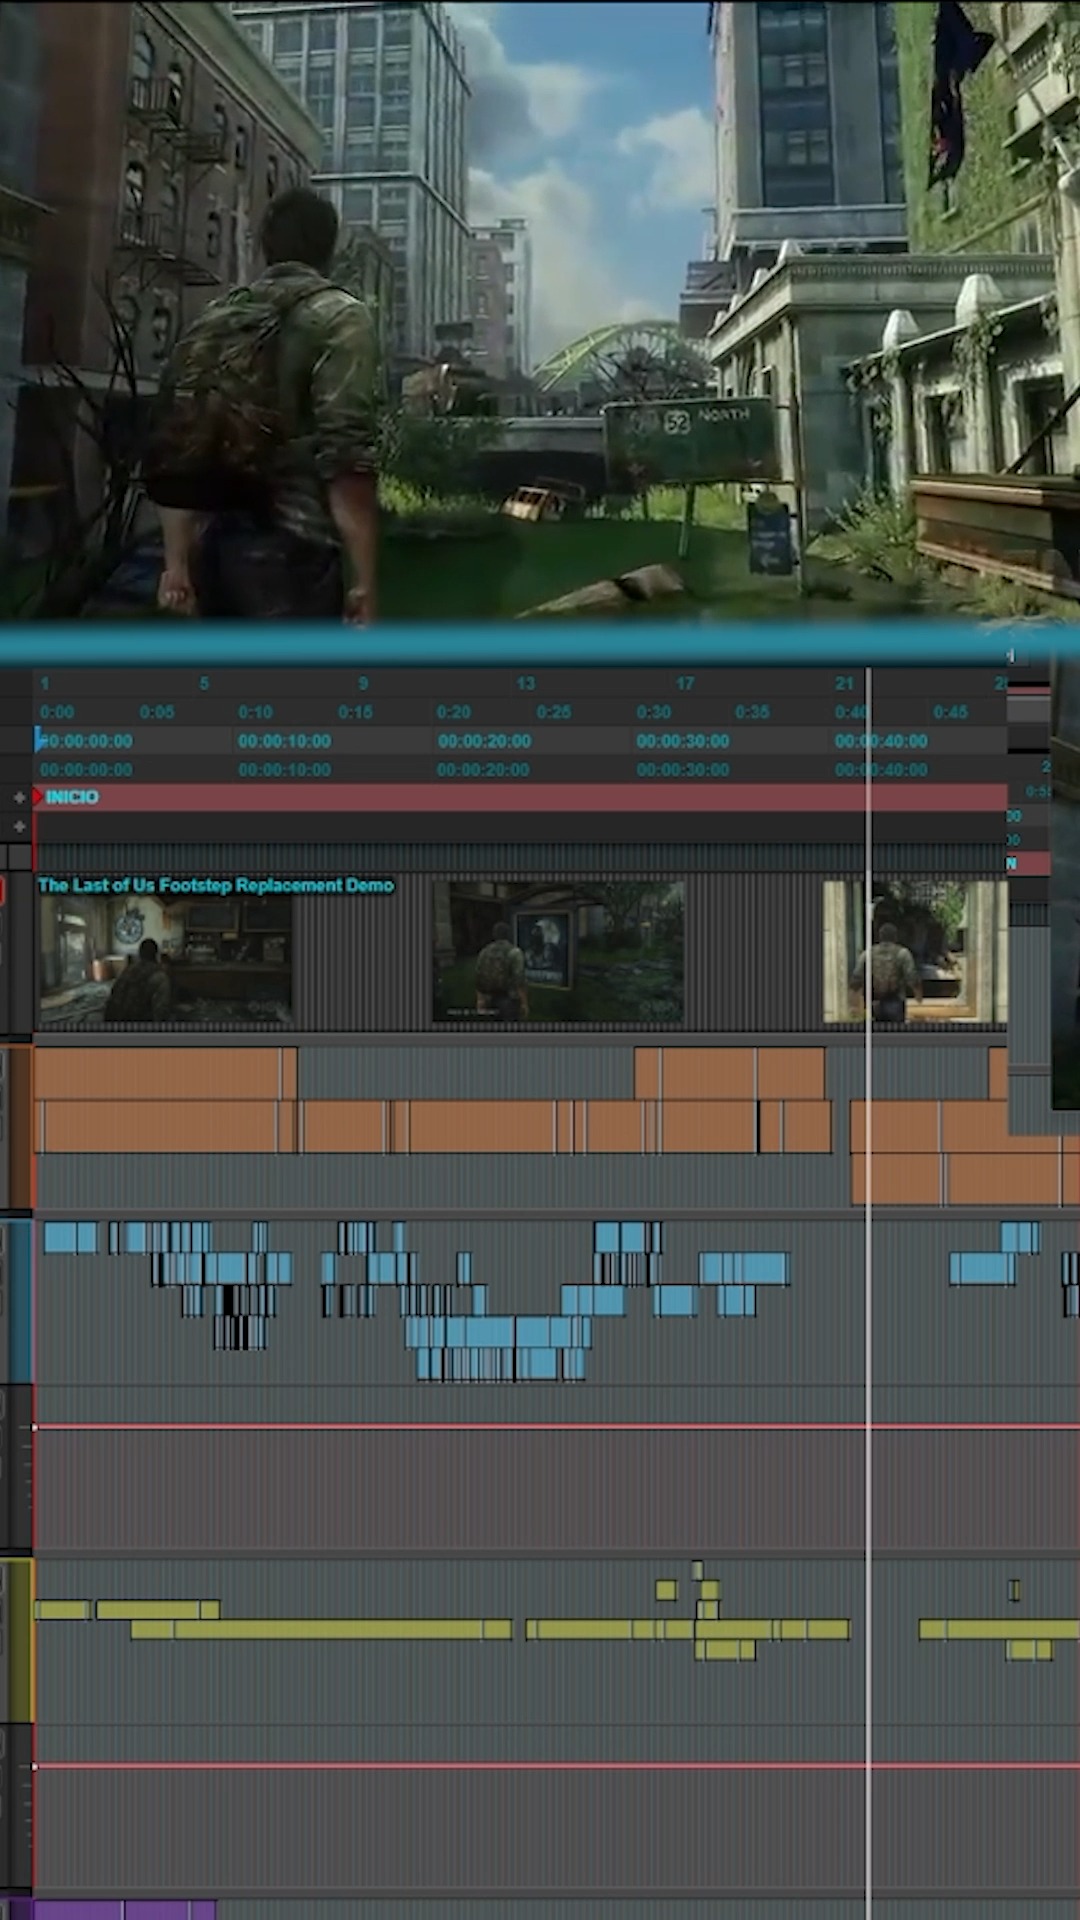Click the 0:30 mark on the seconds ruler
This screenshot has width=1080, height=1920.
tap(653, 712)
